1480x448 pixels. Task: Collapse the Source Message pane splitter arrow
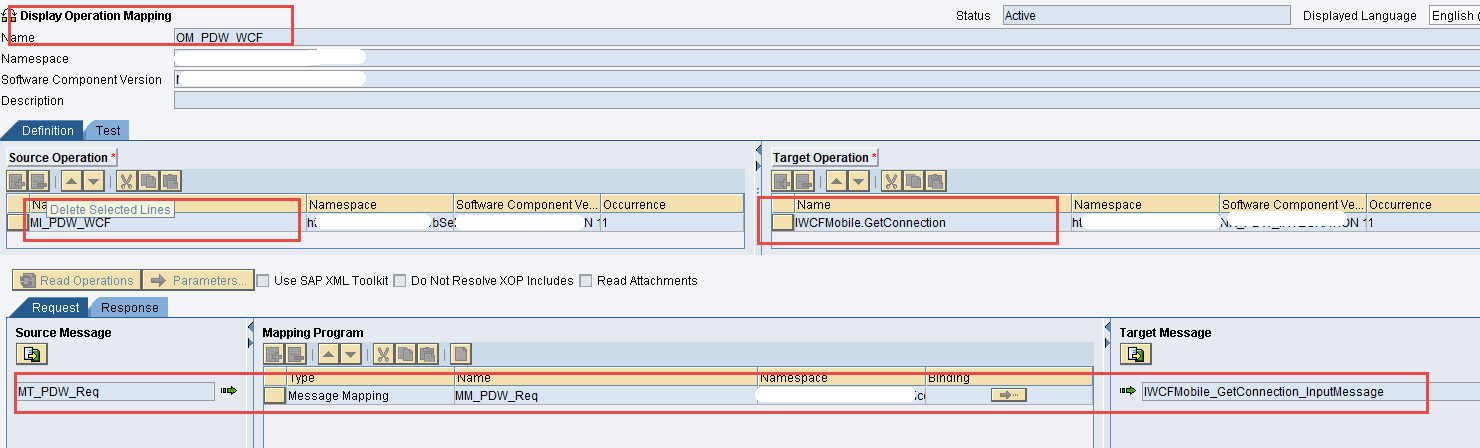coord(251,328)
